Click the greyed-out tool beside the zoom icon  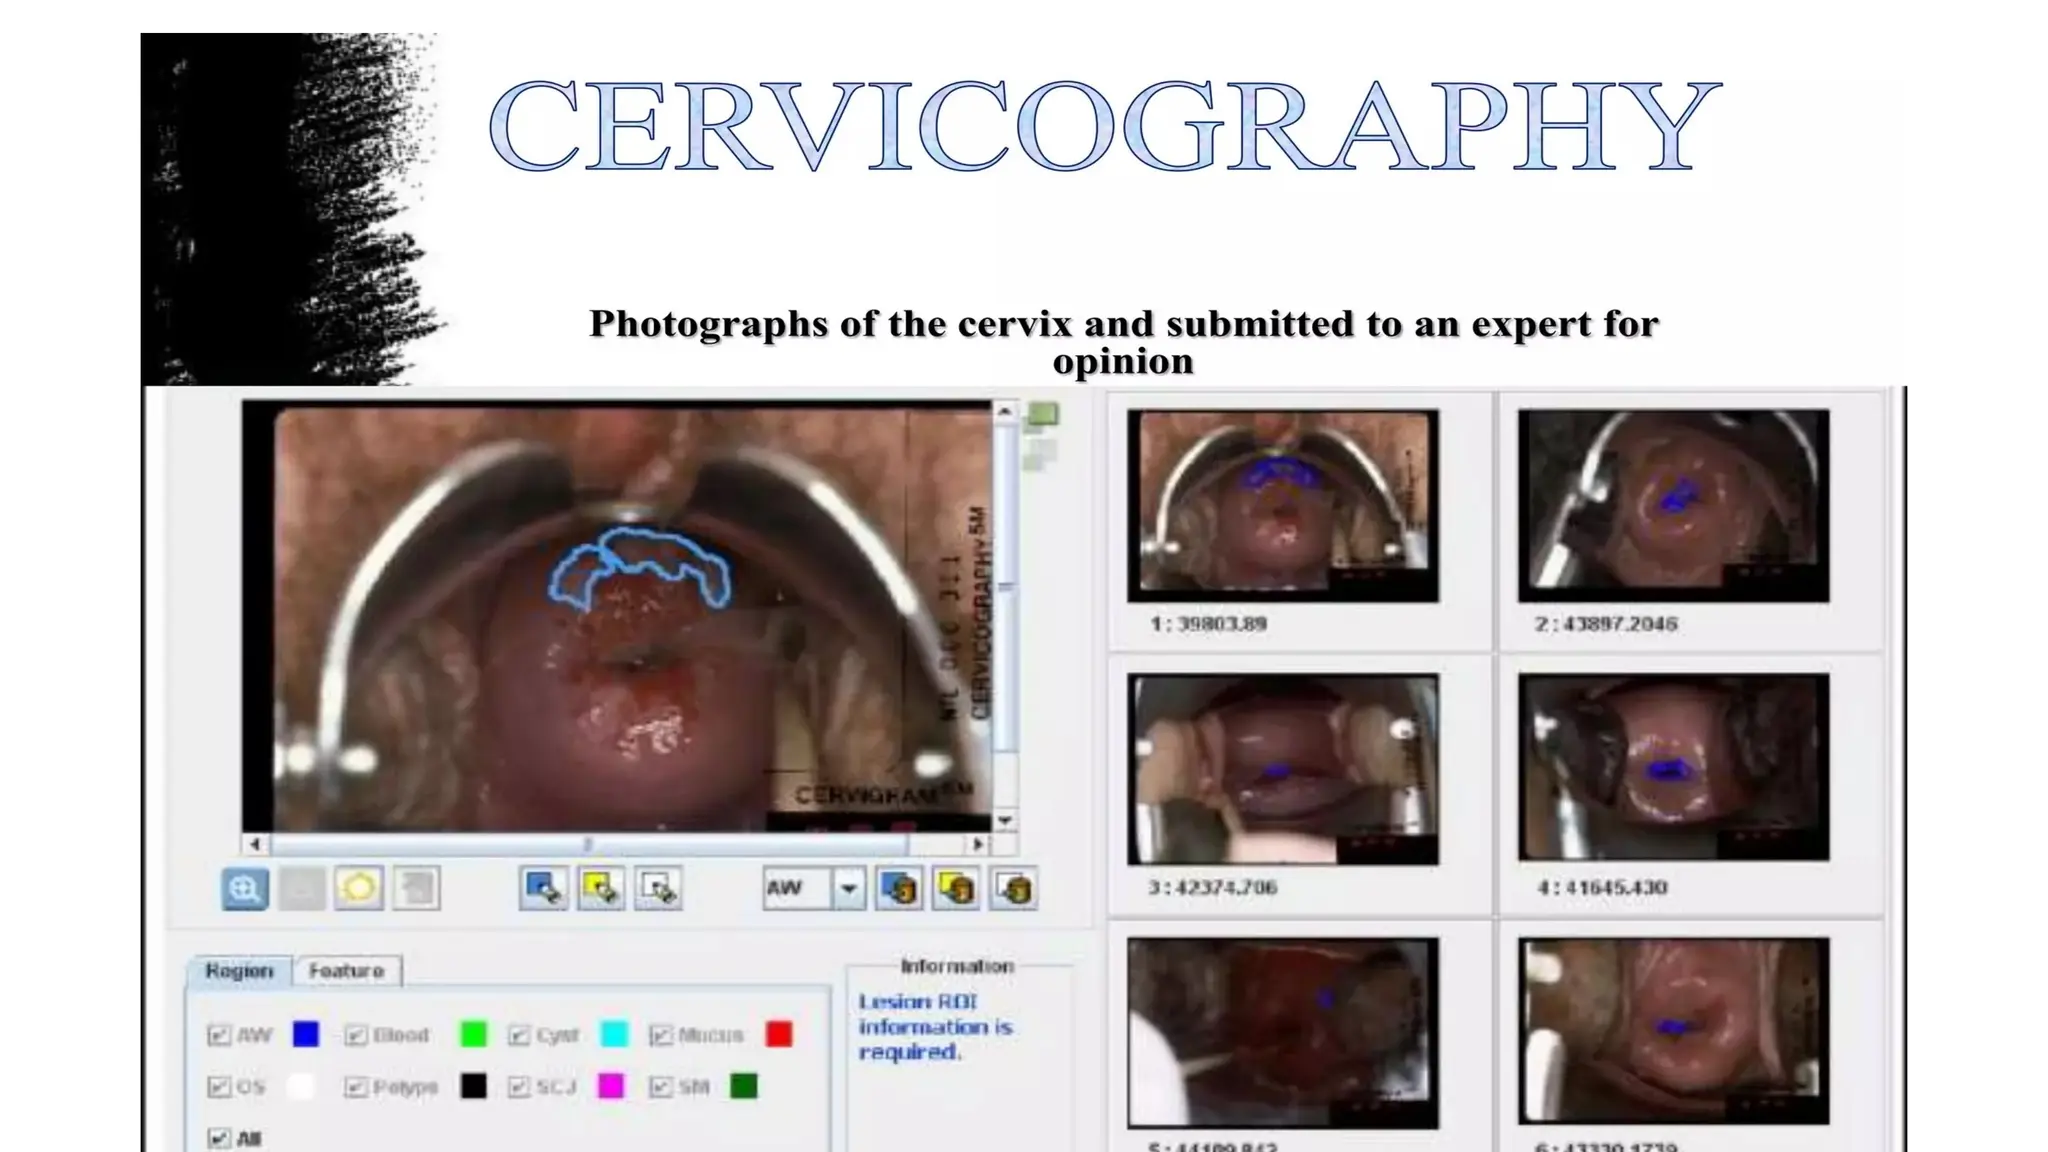tap(301, 888)
